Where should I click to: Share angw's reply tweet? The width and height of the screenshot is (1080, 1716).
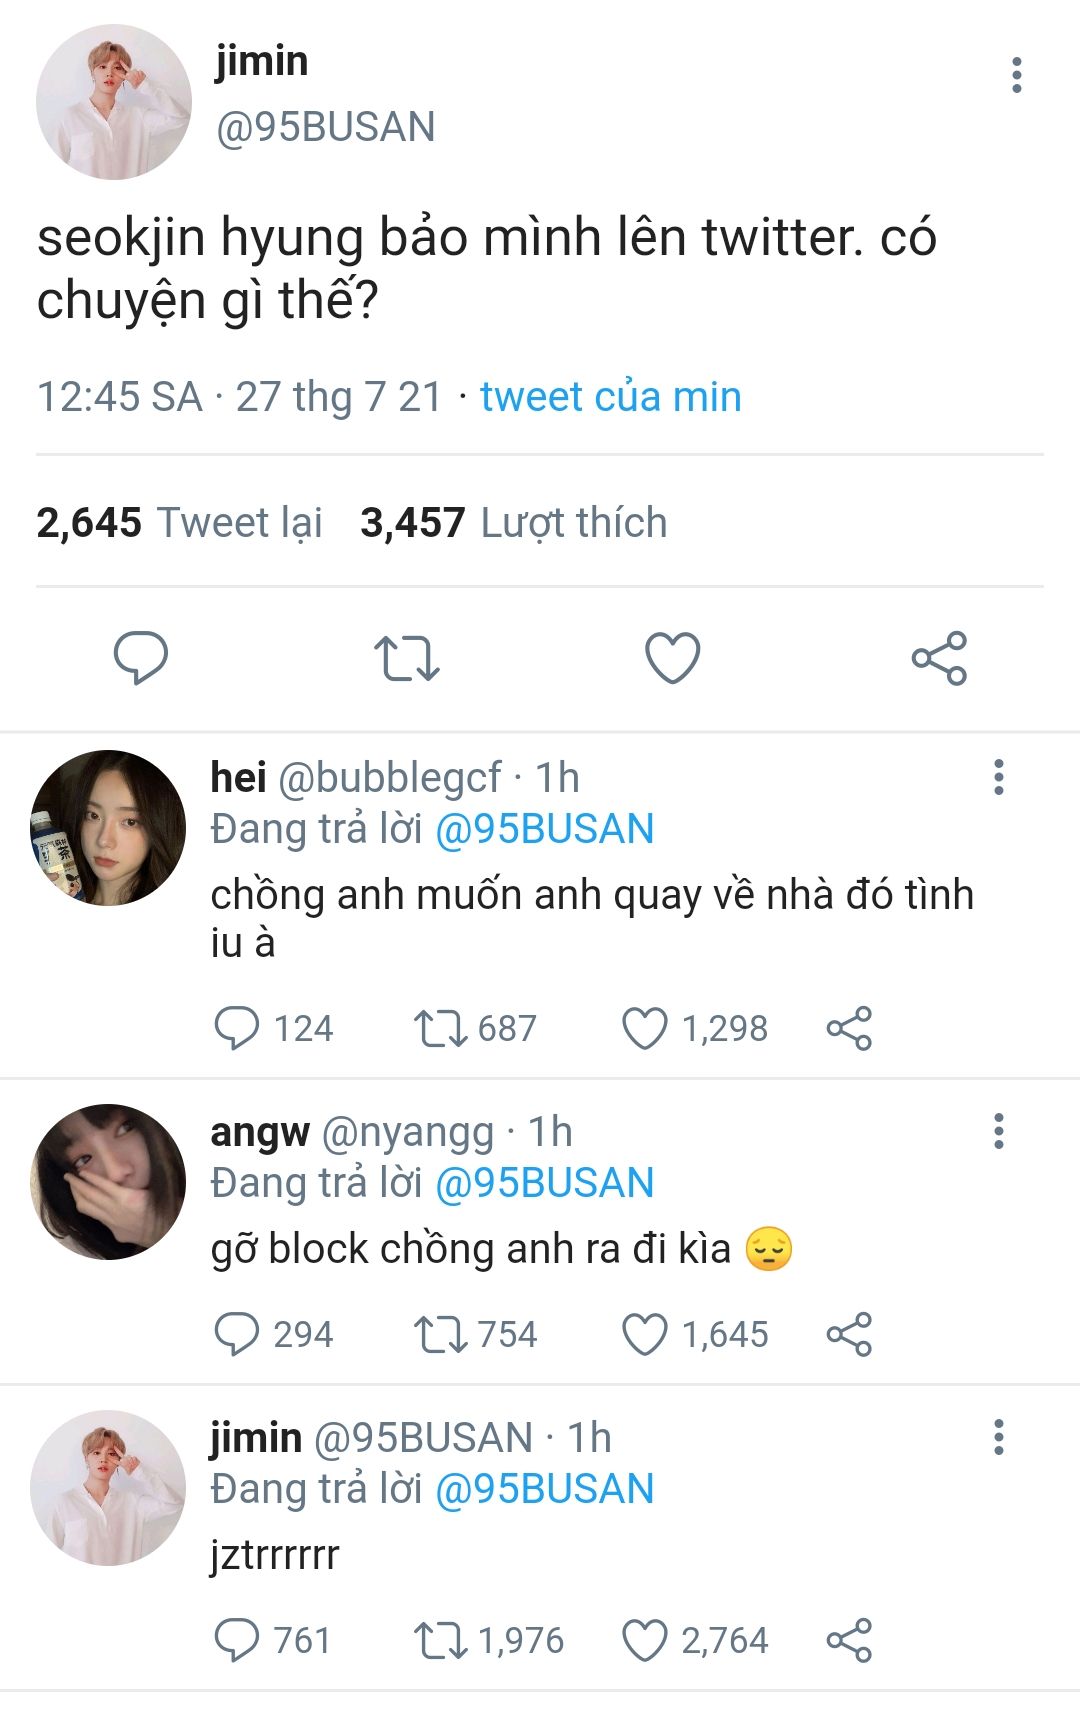(849, 1334)
